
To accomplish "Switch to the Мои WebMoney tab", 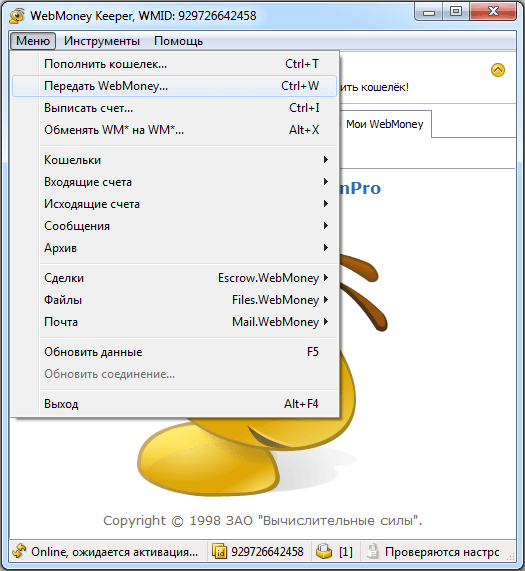I will [385, 124].
